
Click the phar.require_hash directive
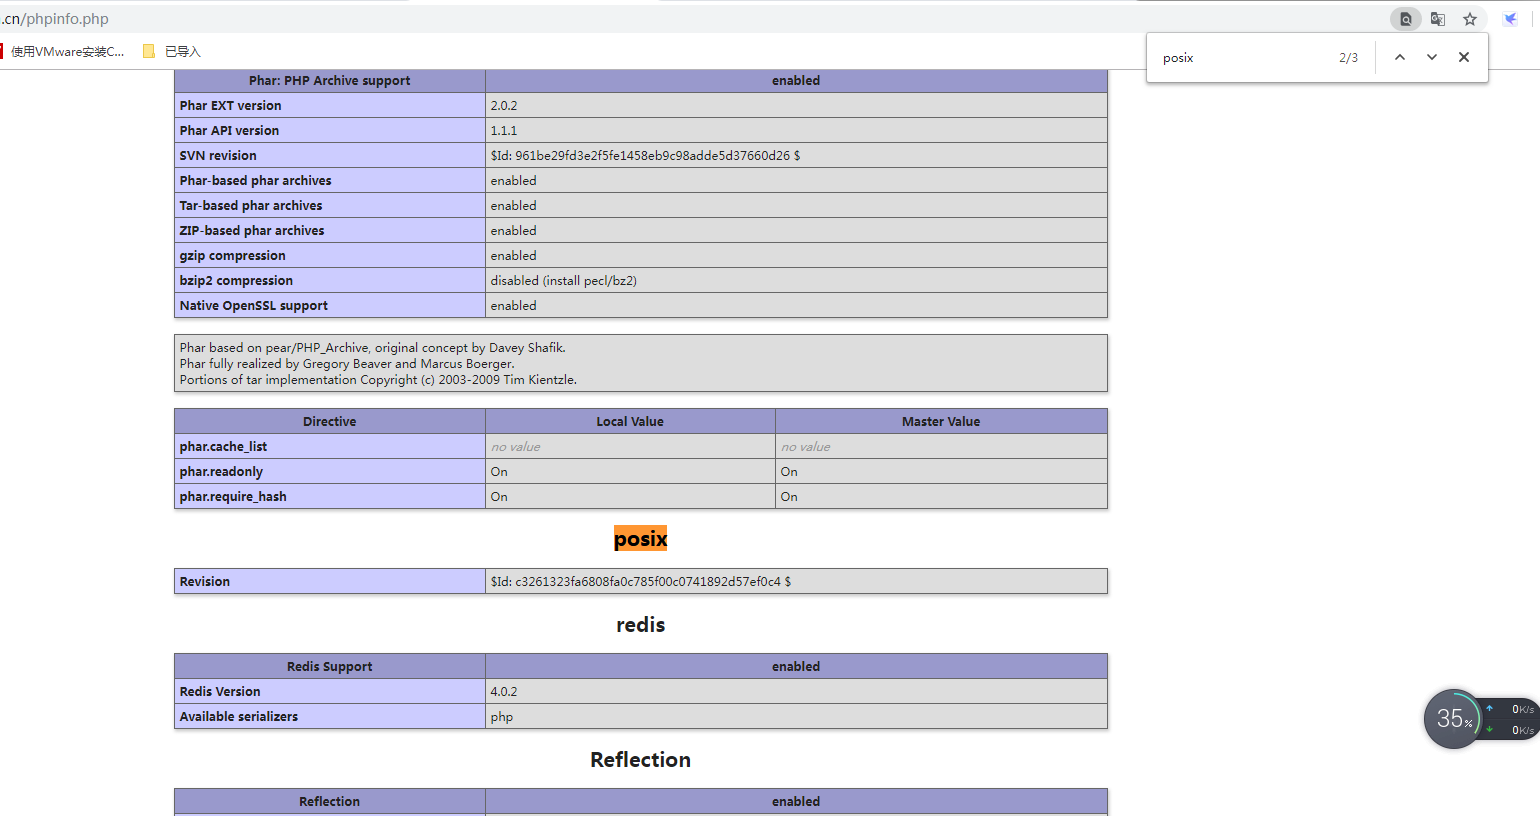[233, 496]
